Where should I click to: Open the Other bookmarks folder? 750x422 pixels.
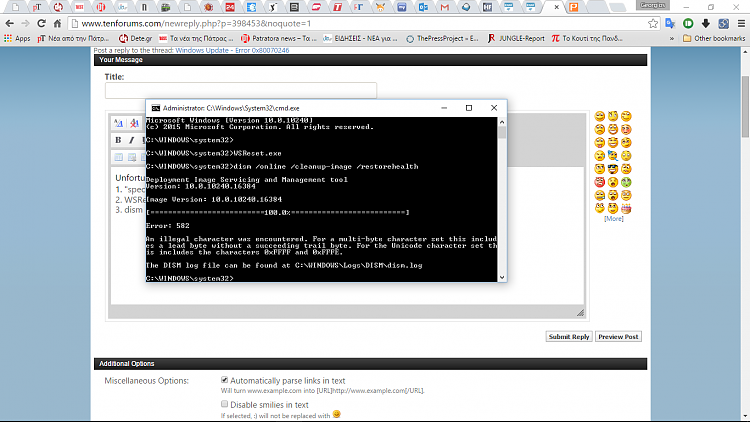[714, 38]
